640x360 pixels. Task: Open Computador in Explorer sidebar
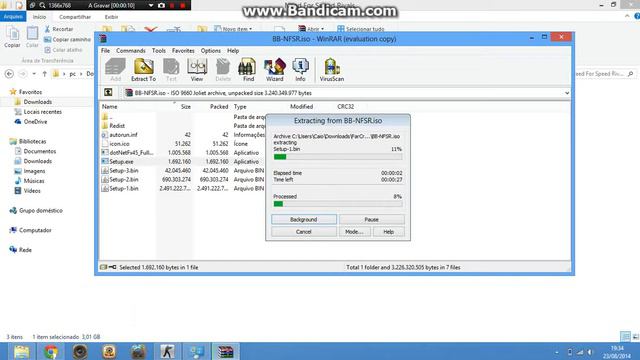pos(35,230)
